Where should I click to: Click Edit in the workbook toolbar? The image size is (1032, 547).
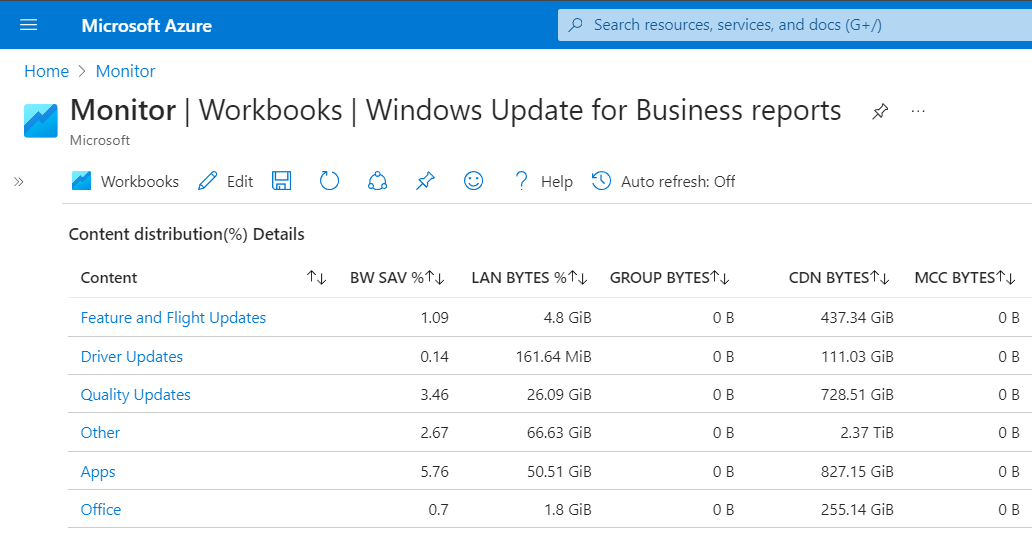click(x=226, y=181)
